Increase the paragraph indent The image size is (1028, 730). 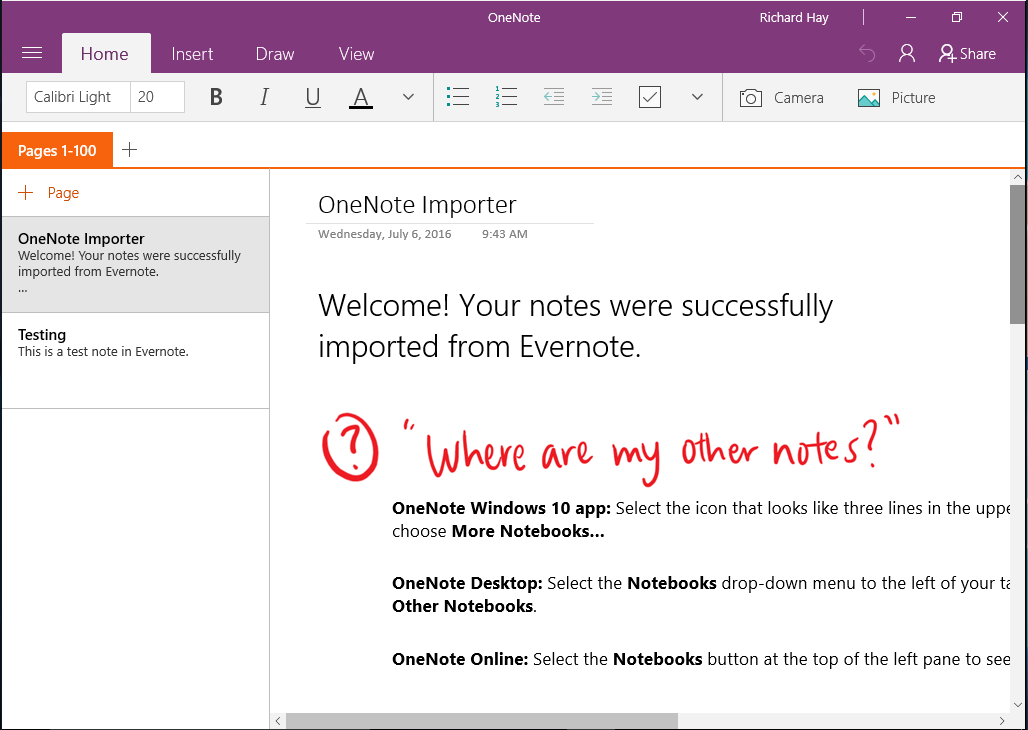(x=602, y=97)
